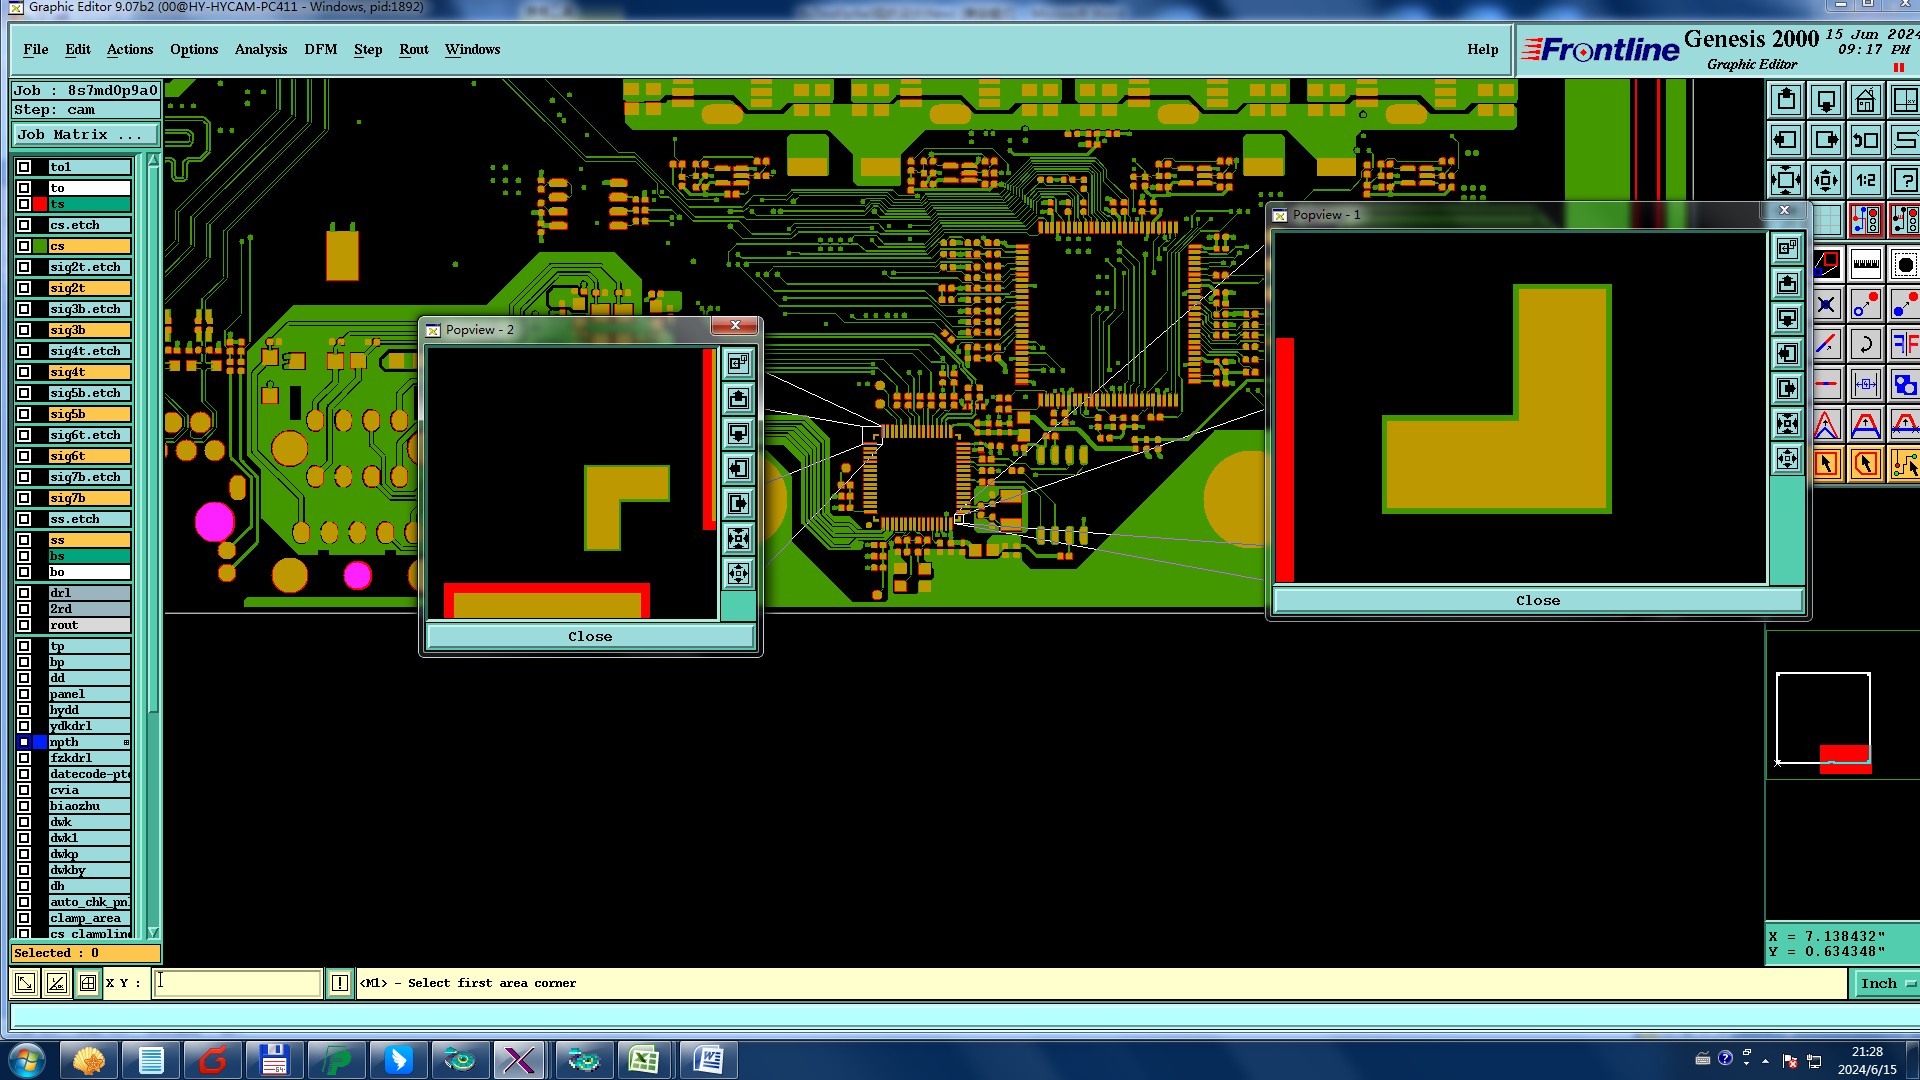Toggle the drl layer checkbox

24,593
